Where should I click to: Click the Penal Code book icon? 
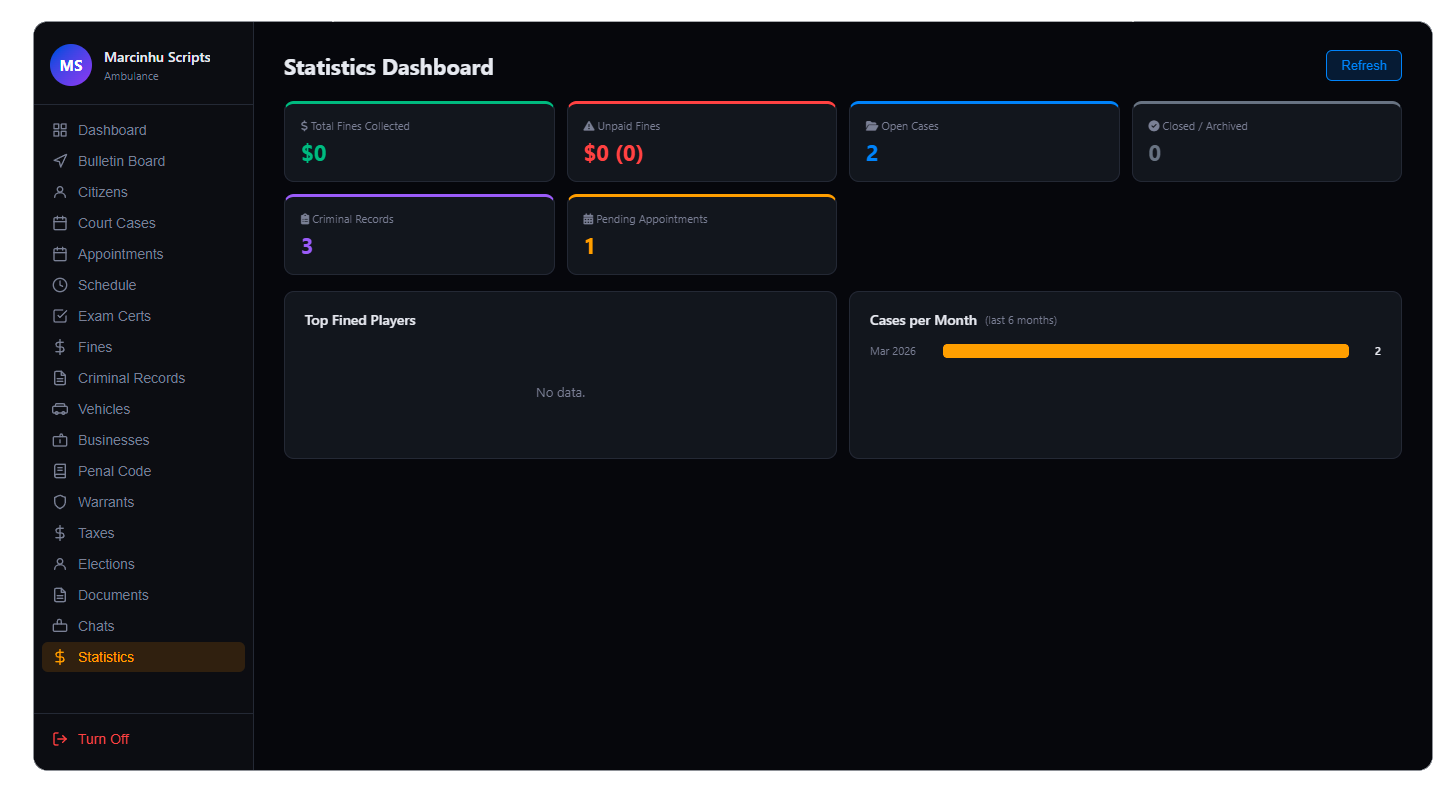click(60, 471)
